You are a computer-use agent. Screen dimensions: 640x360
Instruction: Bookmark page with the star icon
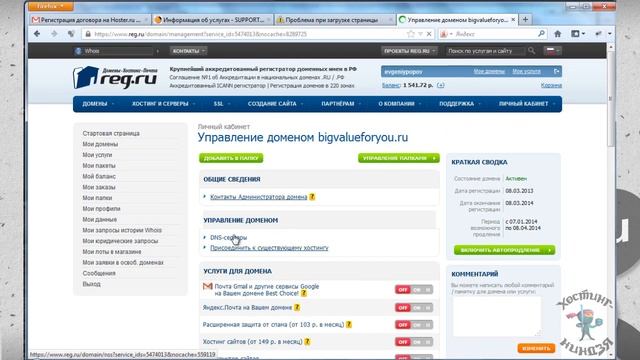click(x=411, y=34)
